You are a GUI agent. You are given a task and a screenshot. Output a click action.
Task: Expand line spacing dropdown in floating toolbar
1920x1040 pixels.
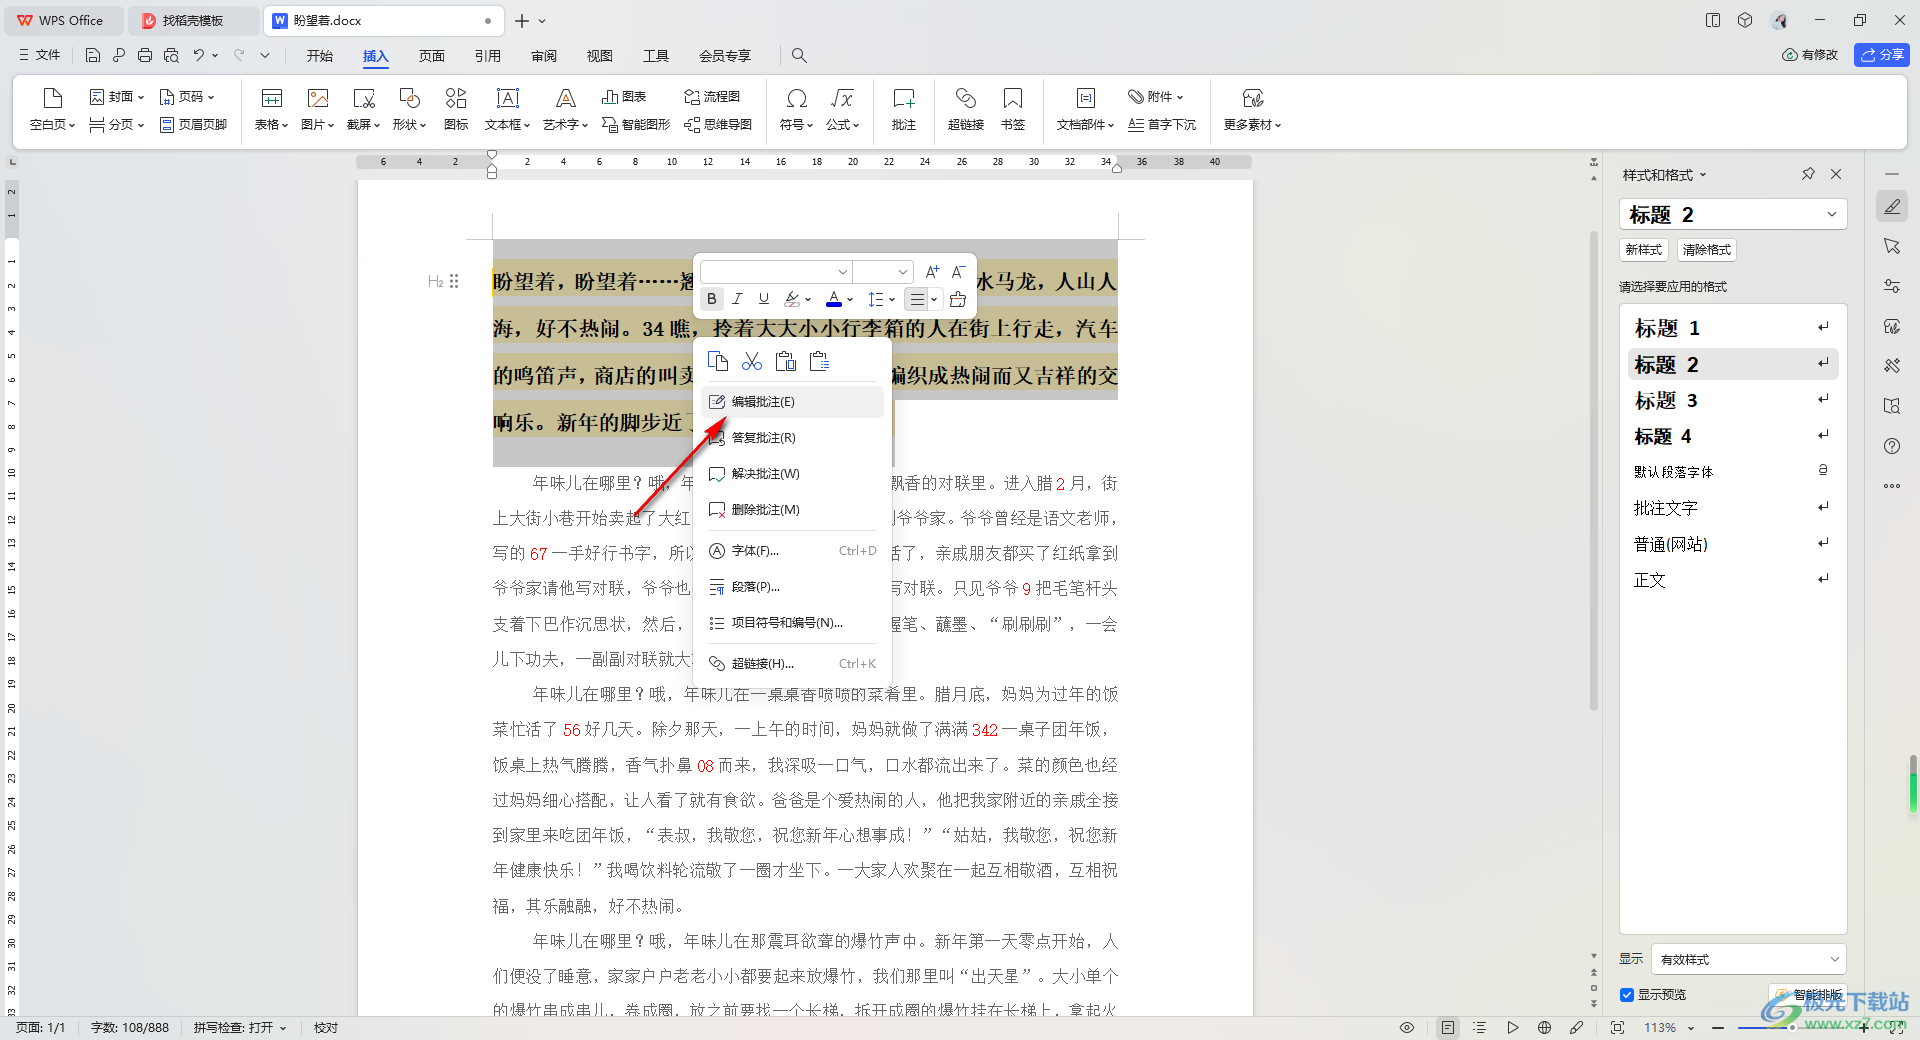coord(892,300)
